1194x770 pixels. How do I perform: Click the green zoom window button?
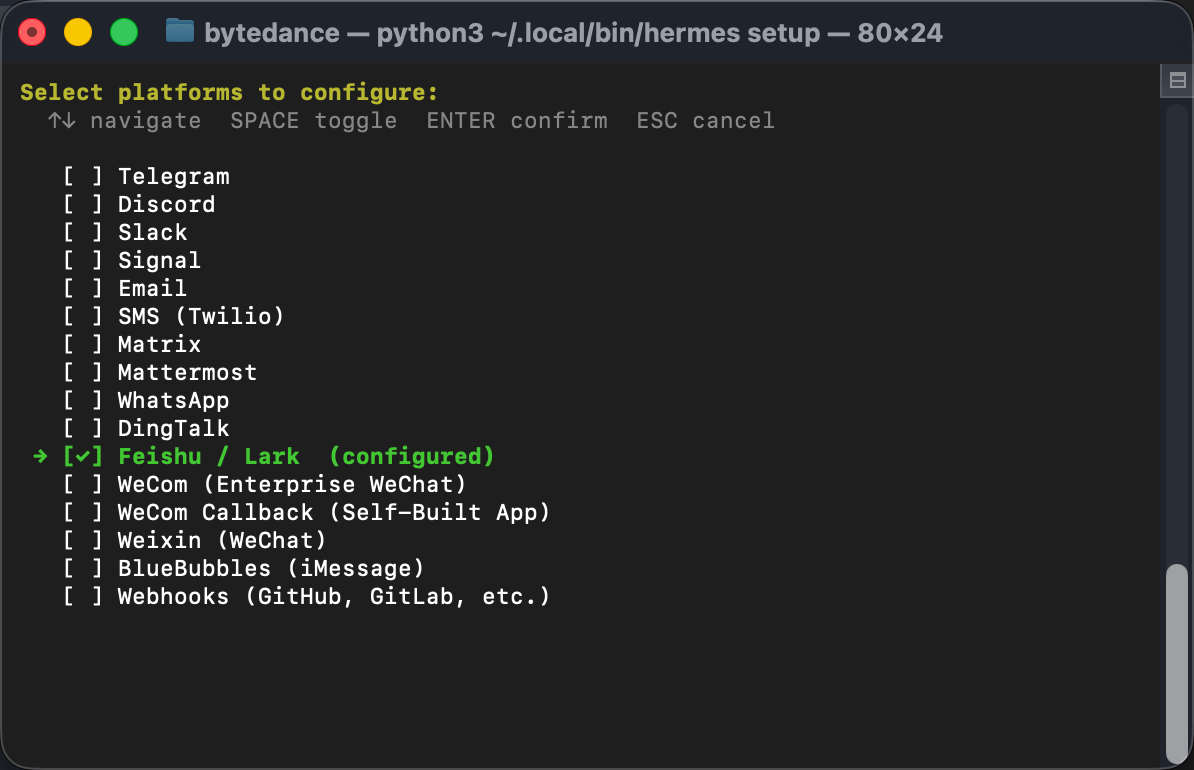(x=123, y=32)
